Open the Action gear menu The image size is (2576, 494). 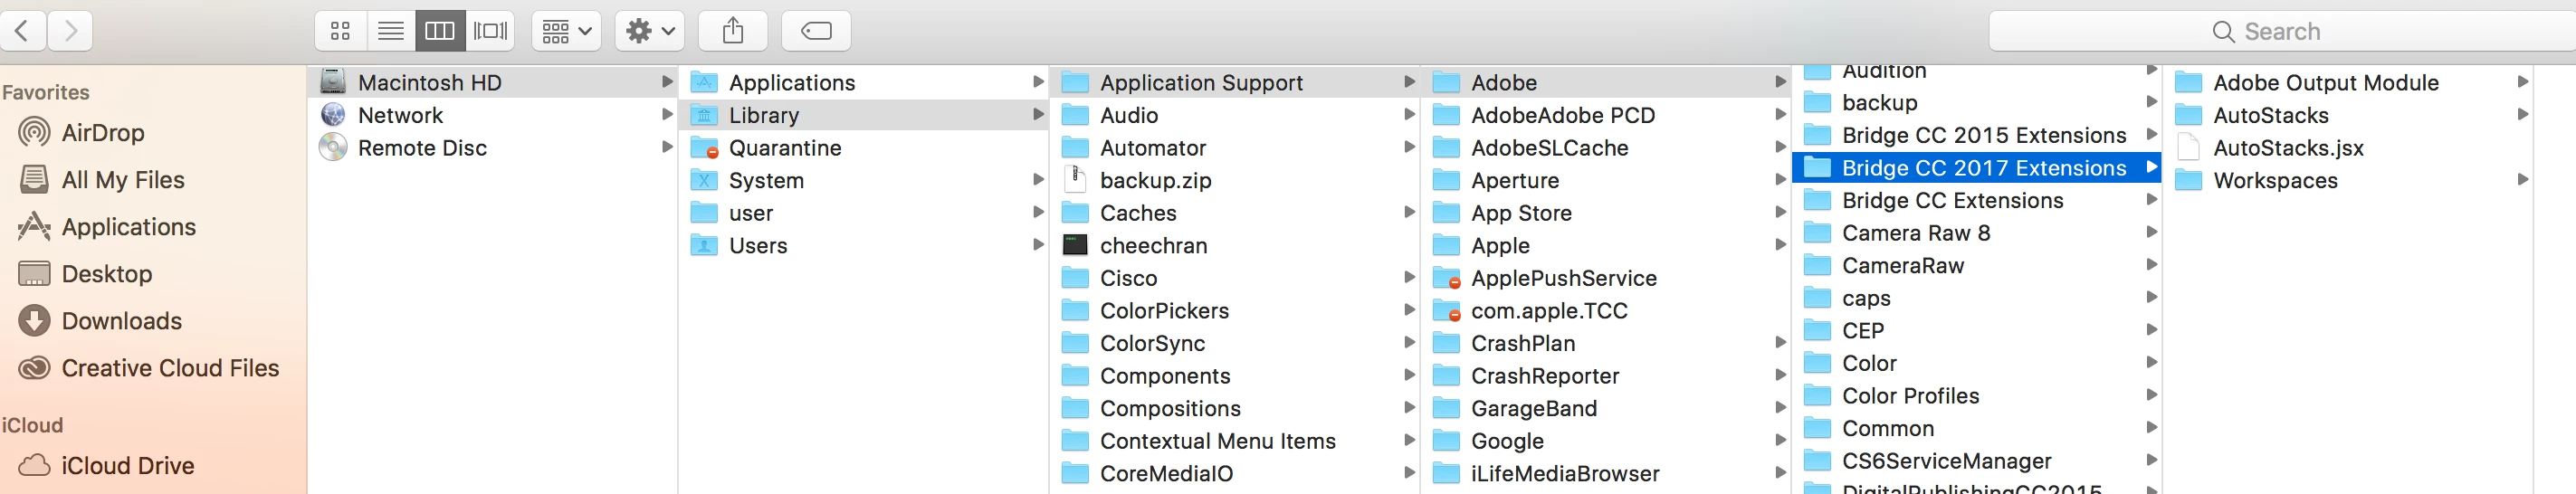pos(650,31)
